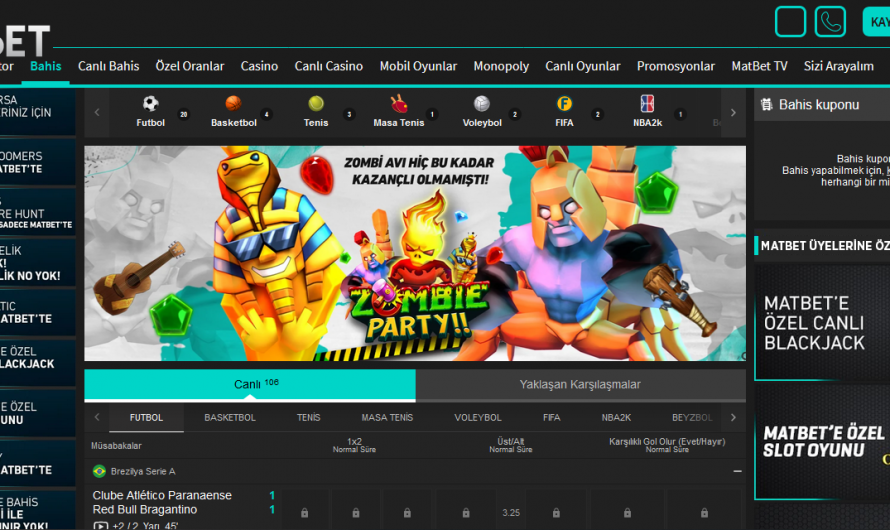Go to Canlı Casino section
The image size is (890, 530).
329,66
